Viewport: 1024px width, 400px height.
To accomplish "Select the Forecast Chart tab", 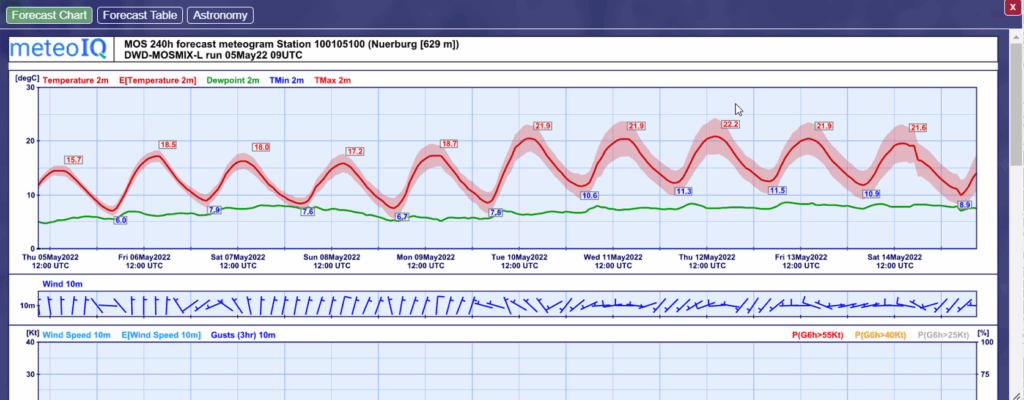I will pyautogui.click(x=50, y=16).
